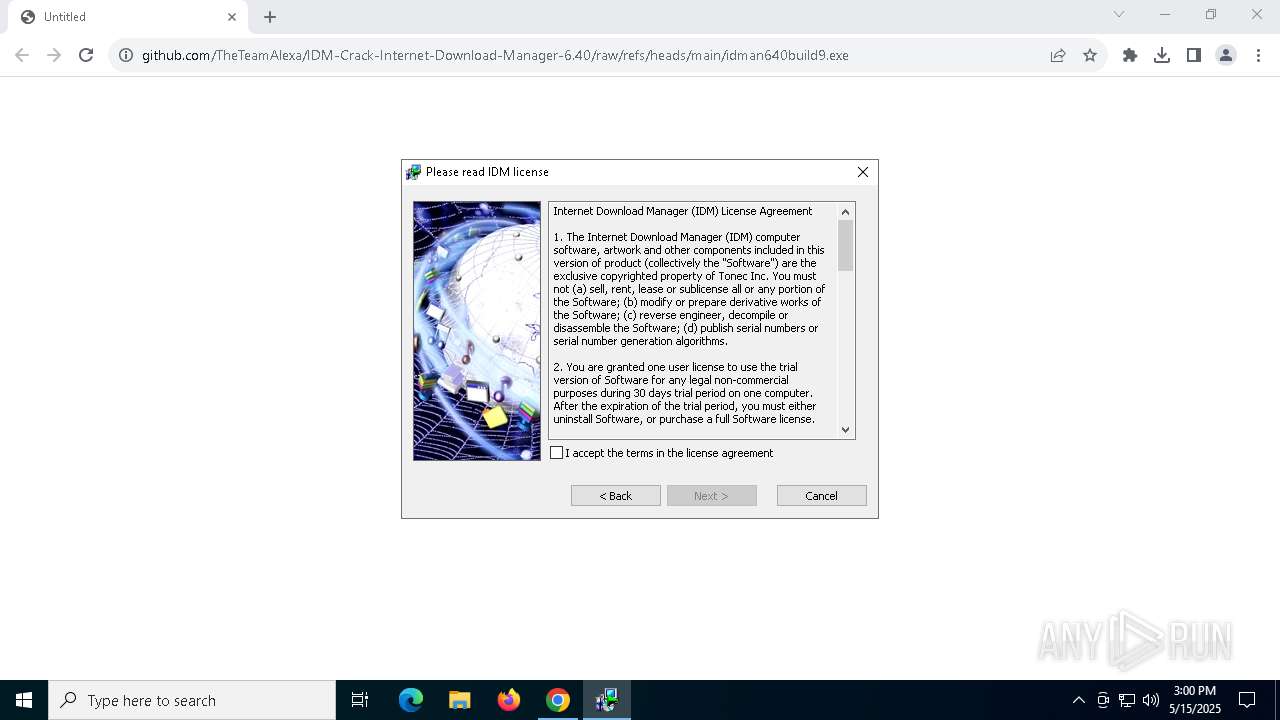The image size is (1280, 720).
Task: Go forward in Chrome browser
Action: point(54,55)
